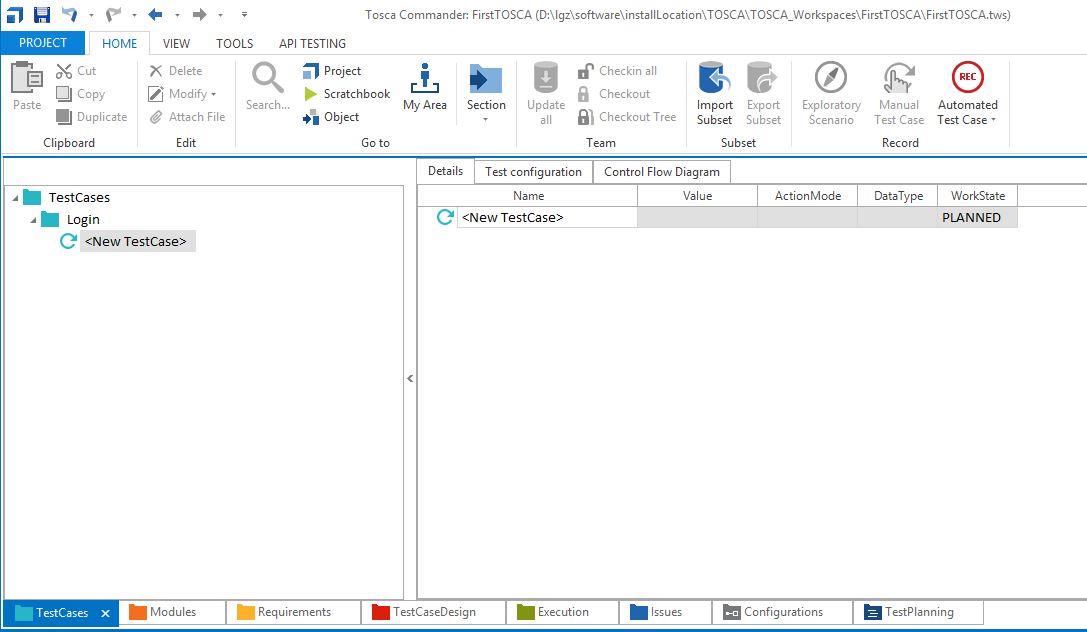Navigate back with the blue left arrow
1087x632 pixels.
155,14
